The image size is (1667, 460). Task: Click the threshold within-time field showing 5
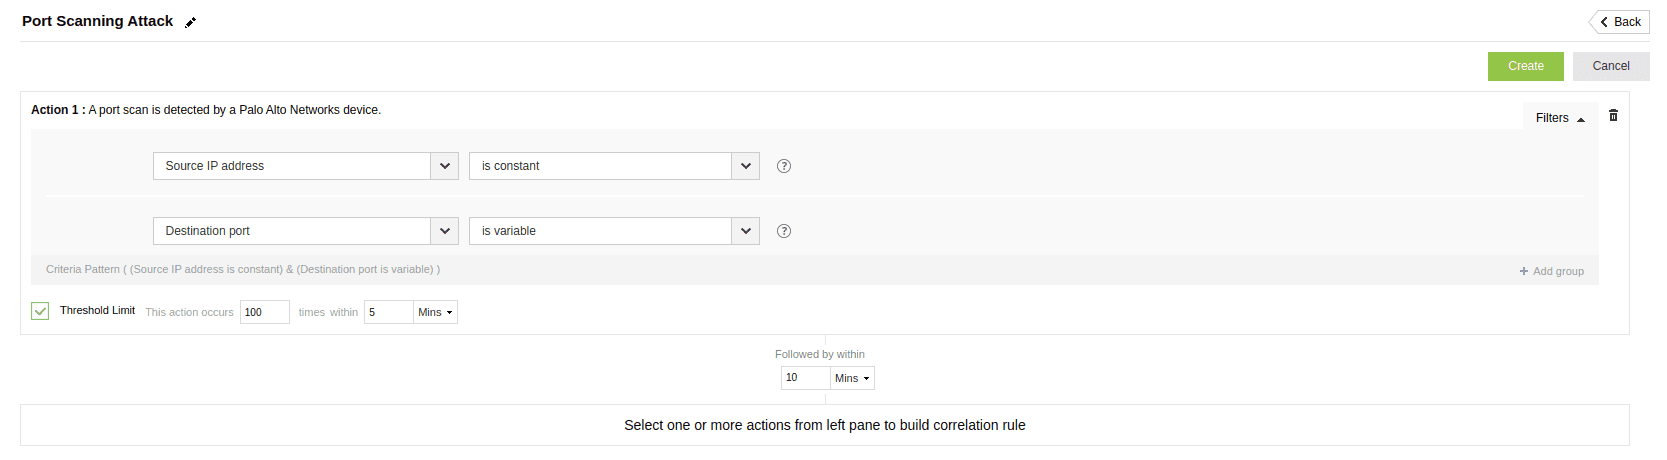pos(388,312)
